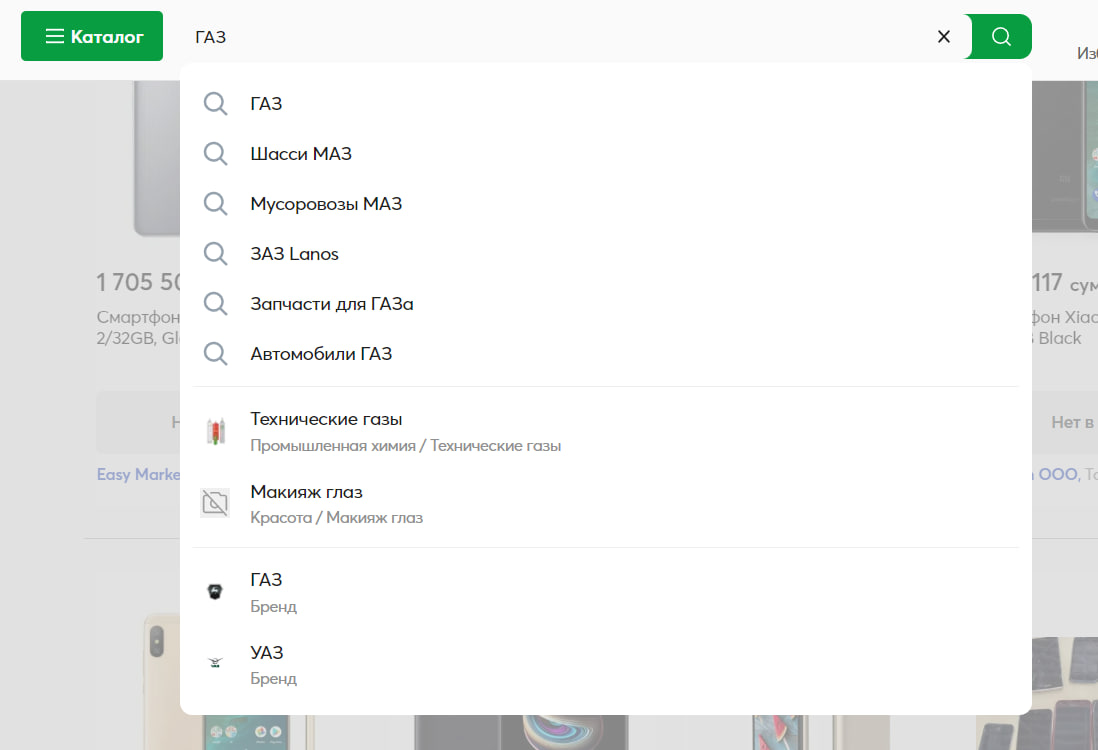
Task: Choose Запчасти для ГАЗа suggestion
Action: [x=606, y=304]
